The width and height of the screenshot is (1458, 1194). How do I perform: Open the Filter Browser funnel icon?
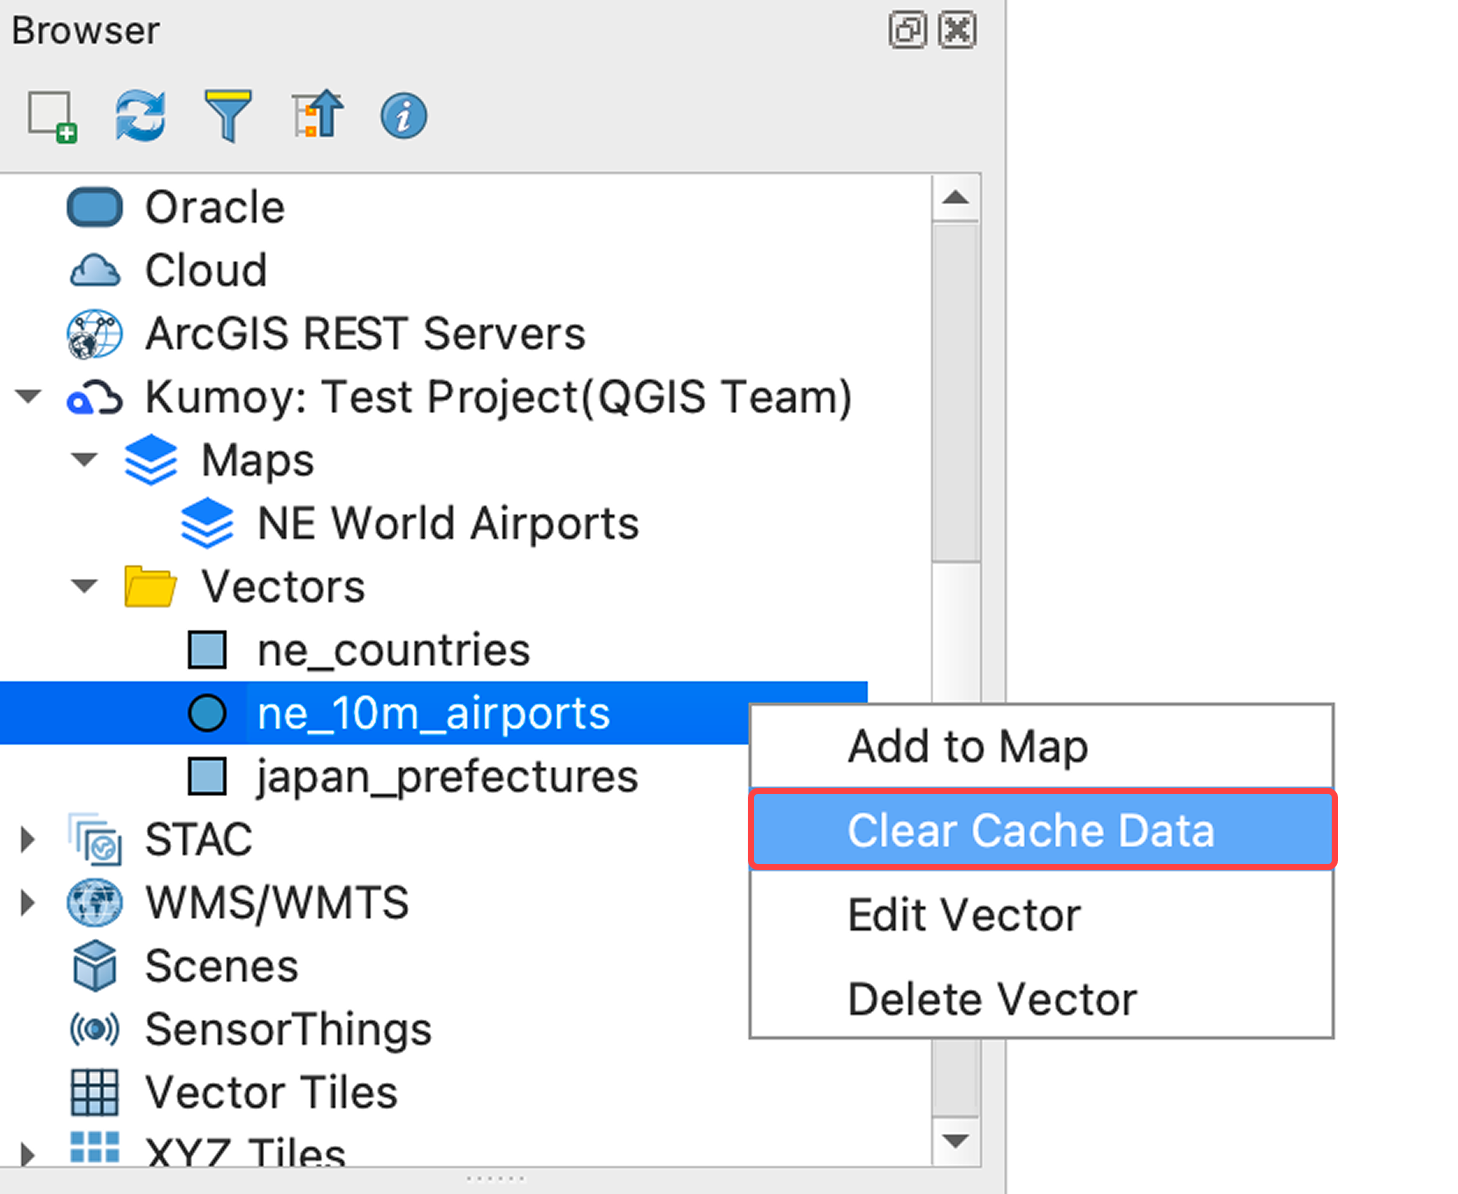(x=228, y=116)
